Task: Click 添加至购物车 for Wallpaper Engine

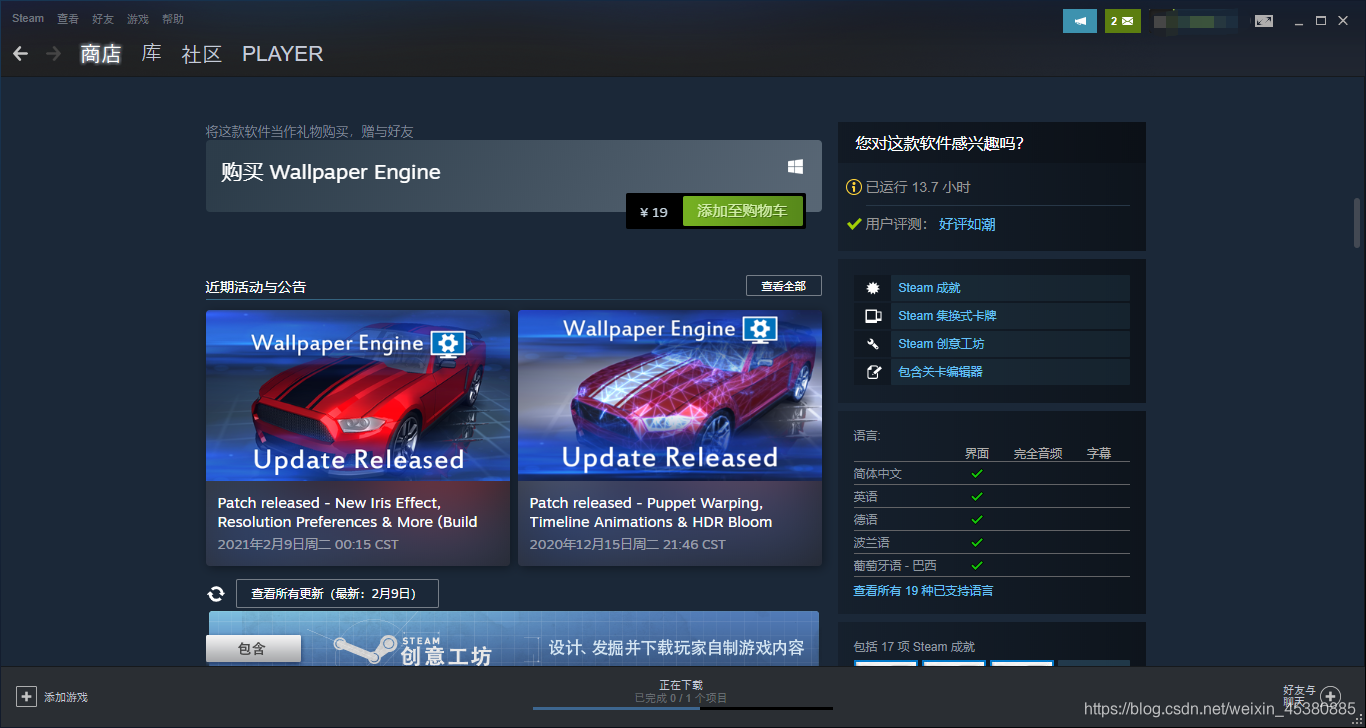Action: click(x=743, y=211)
